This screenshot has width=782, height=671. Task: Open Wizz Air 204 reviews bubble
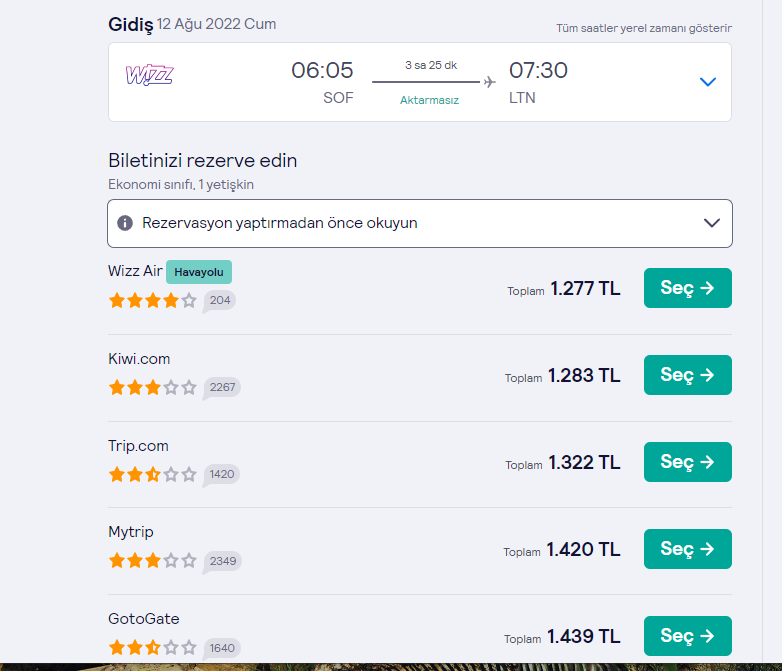pyautogui.click(x=220, y=300)
